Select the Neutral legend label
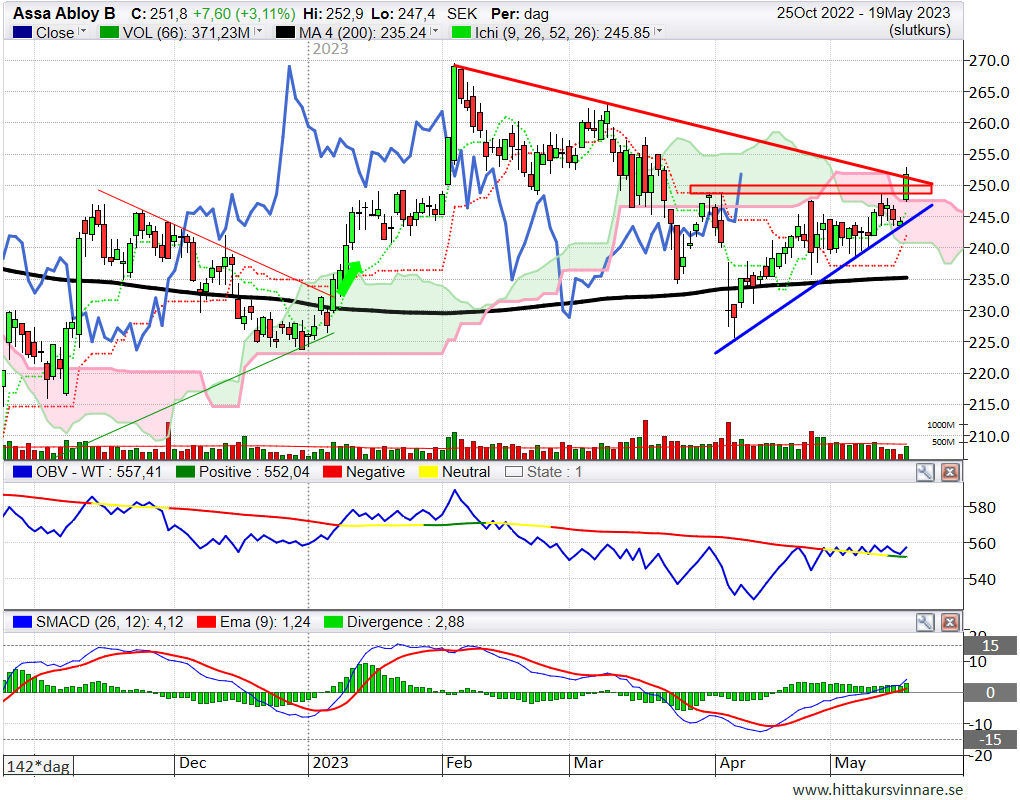This screenshot has height=800, width=1020. (466, 472)
